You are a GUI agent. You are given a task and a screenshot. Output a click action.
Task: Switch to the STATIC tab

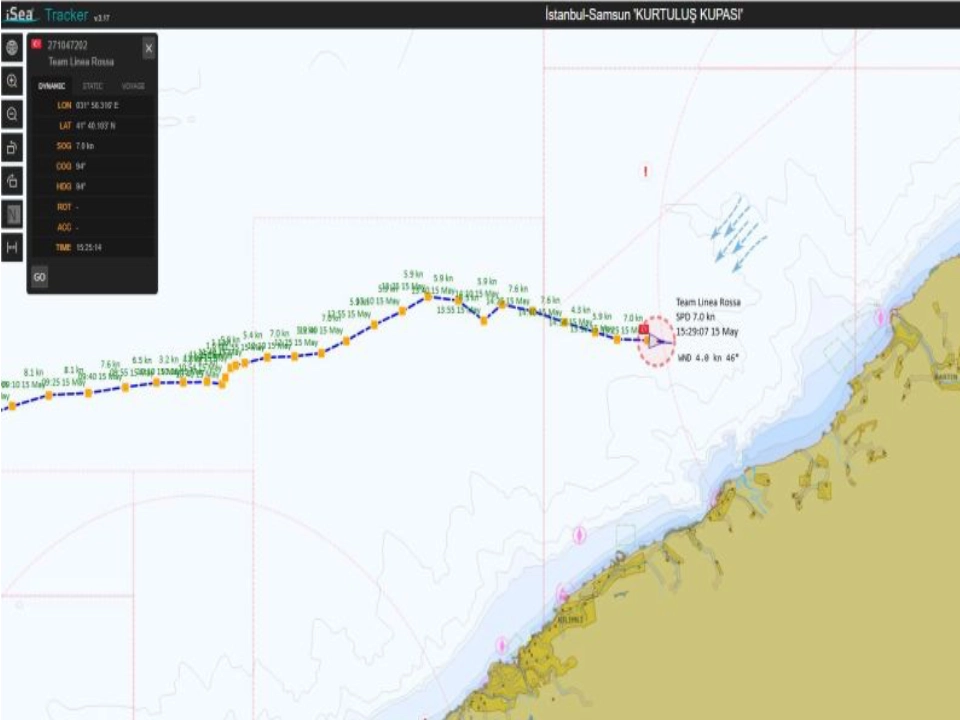click(92, 86)
